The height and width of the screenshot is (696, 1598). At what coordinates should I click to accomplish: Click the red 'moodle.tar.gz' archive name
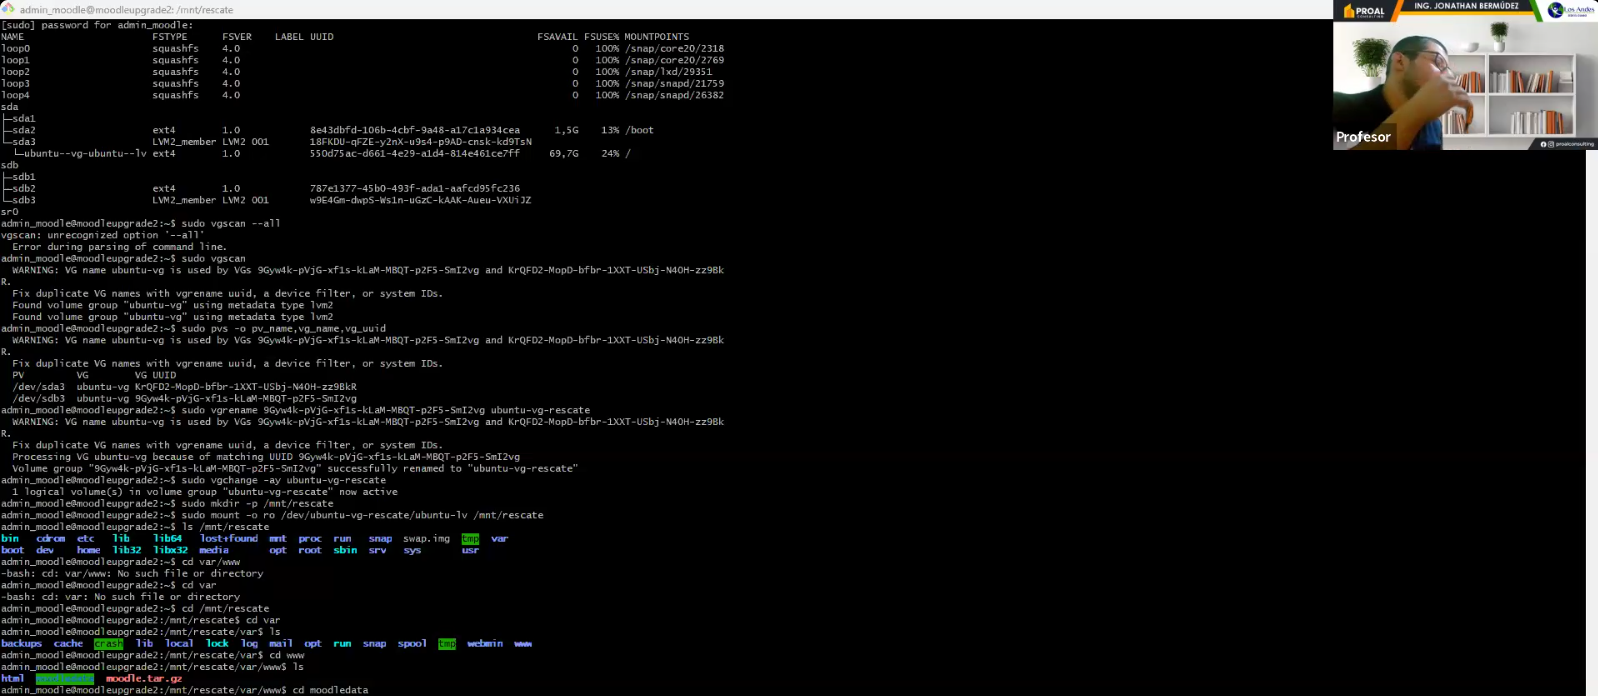(x=144, y=678)
